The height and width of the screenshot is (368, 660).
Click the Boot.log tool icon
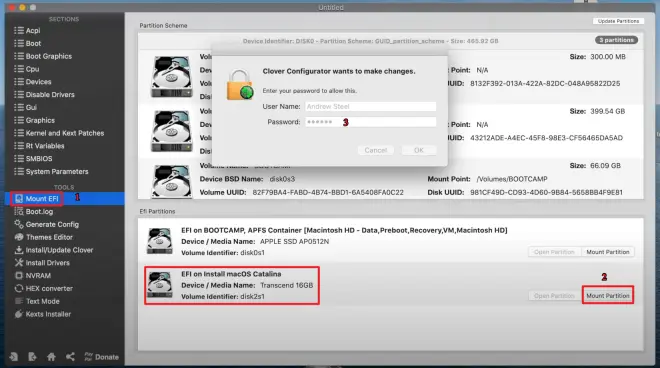[x=19, y=211]
